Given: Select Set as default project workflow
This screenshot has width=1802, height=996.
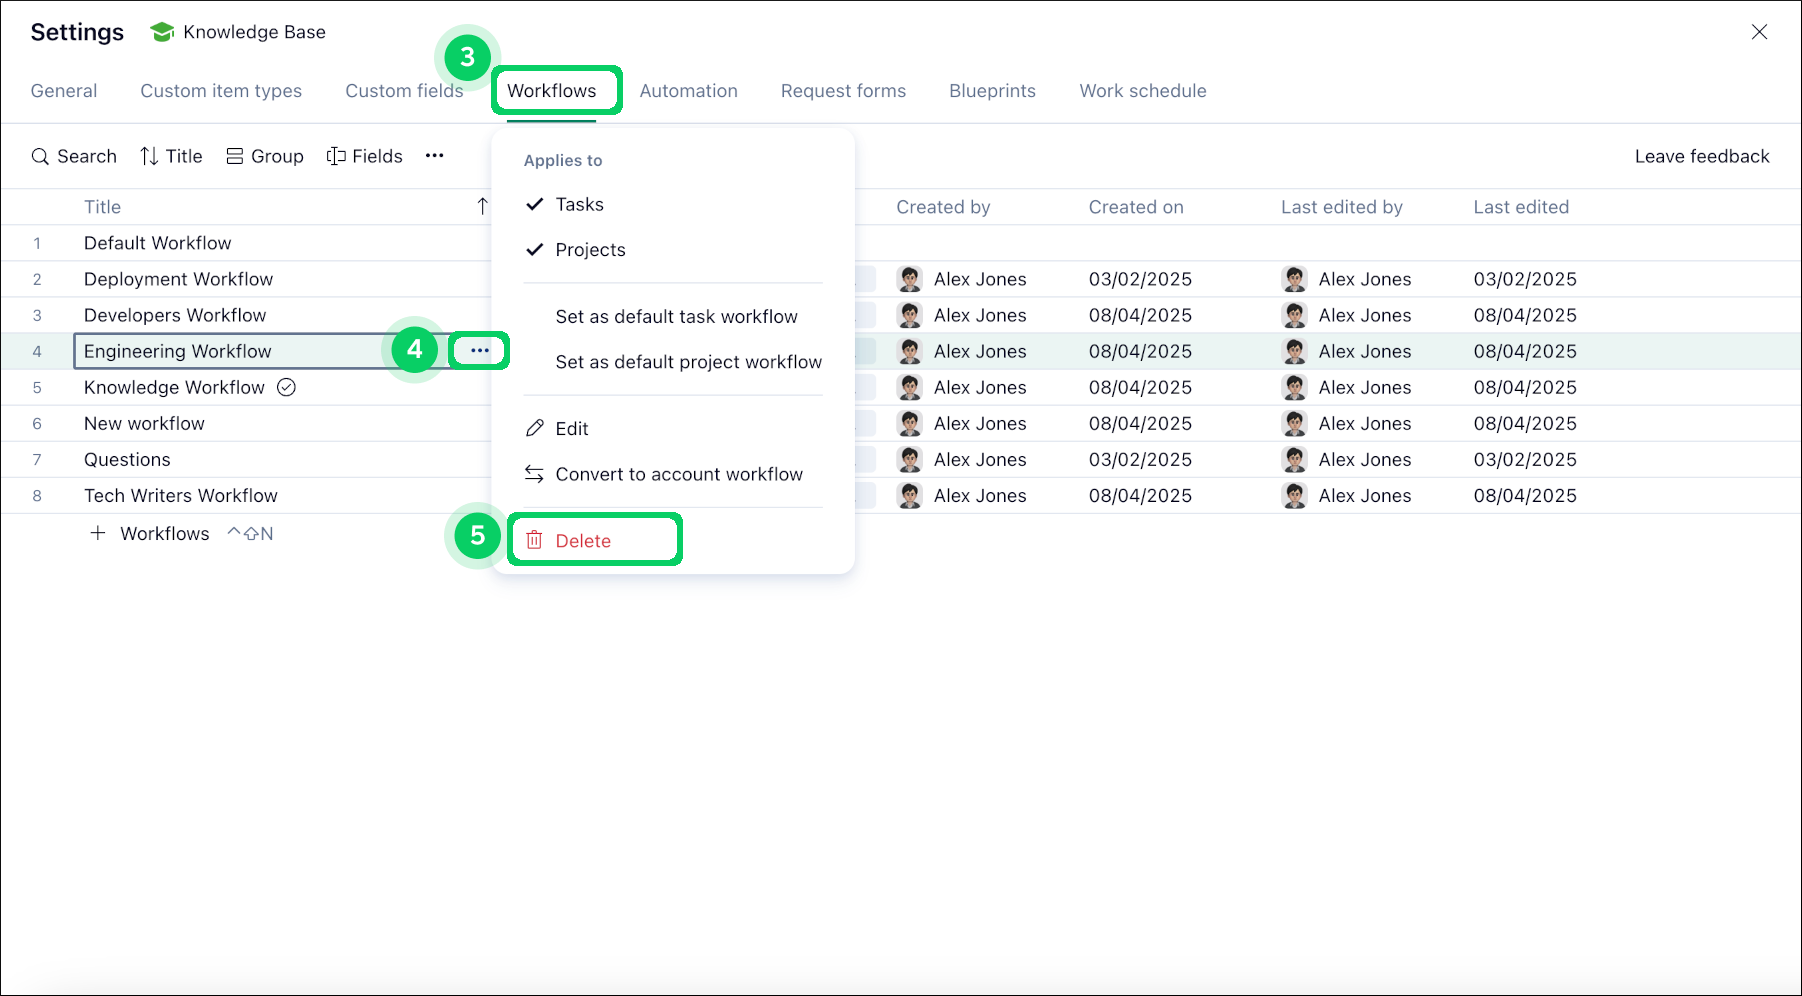Looking at the screenshot, I should [688, 362].
